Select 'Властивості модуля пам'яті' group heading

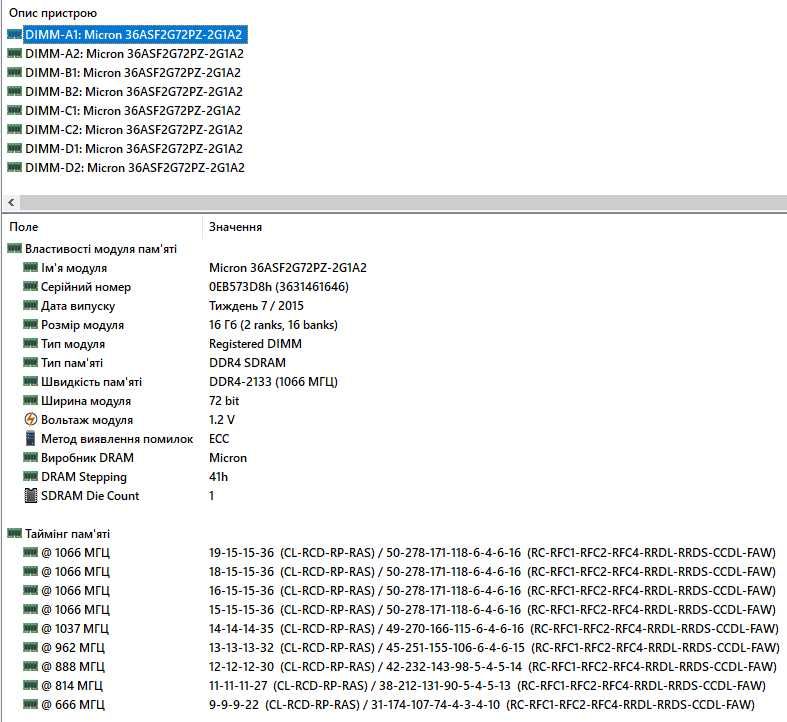tap(100, 249)
